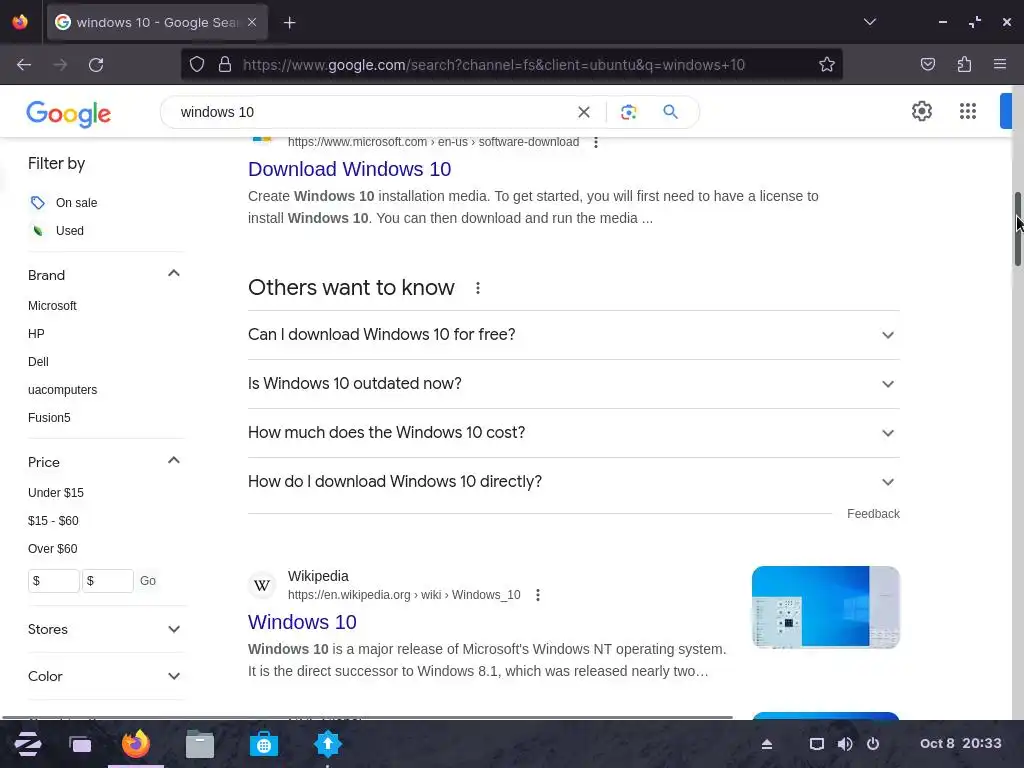Open the Software store in taskbar

point(264,744)
